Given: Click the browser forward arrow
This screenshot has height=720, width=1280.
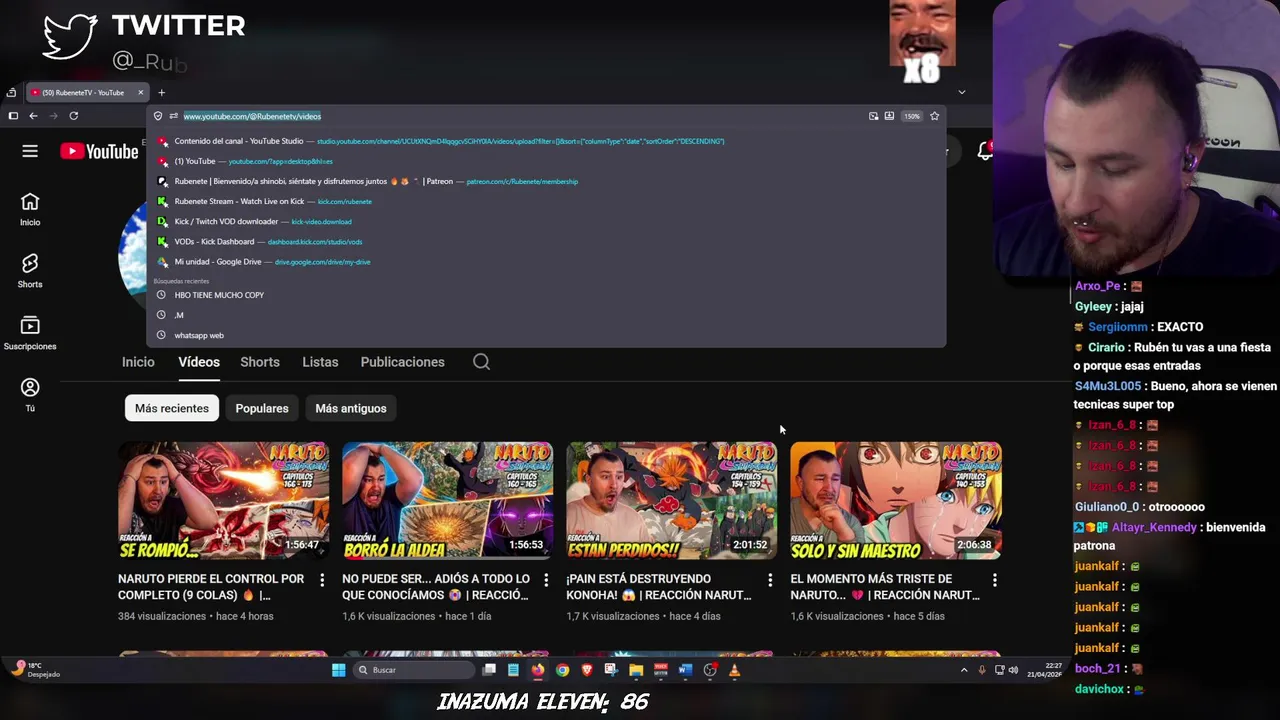Looking at the screenshot, I should [x=53, y=116].
